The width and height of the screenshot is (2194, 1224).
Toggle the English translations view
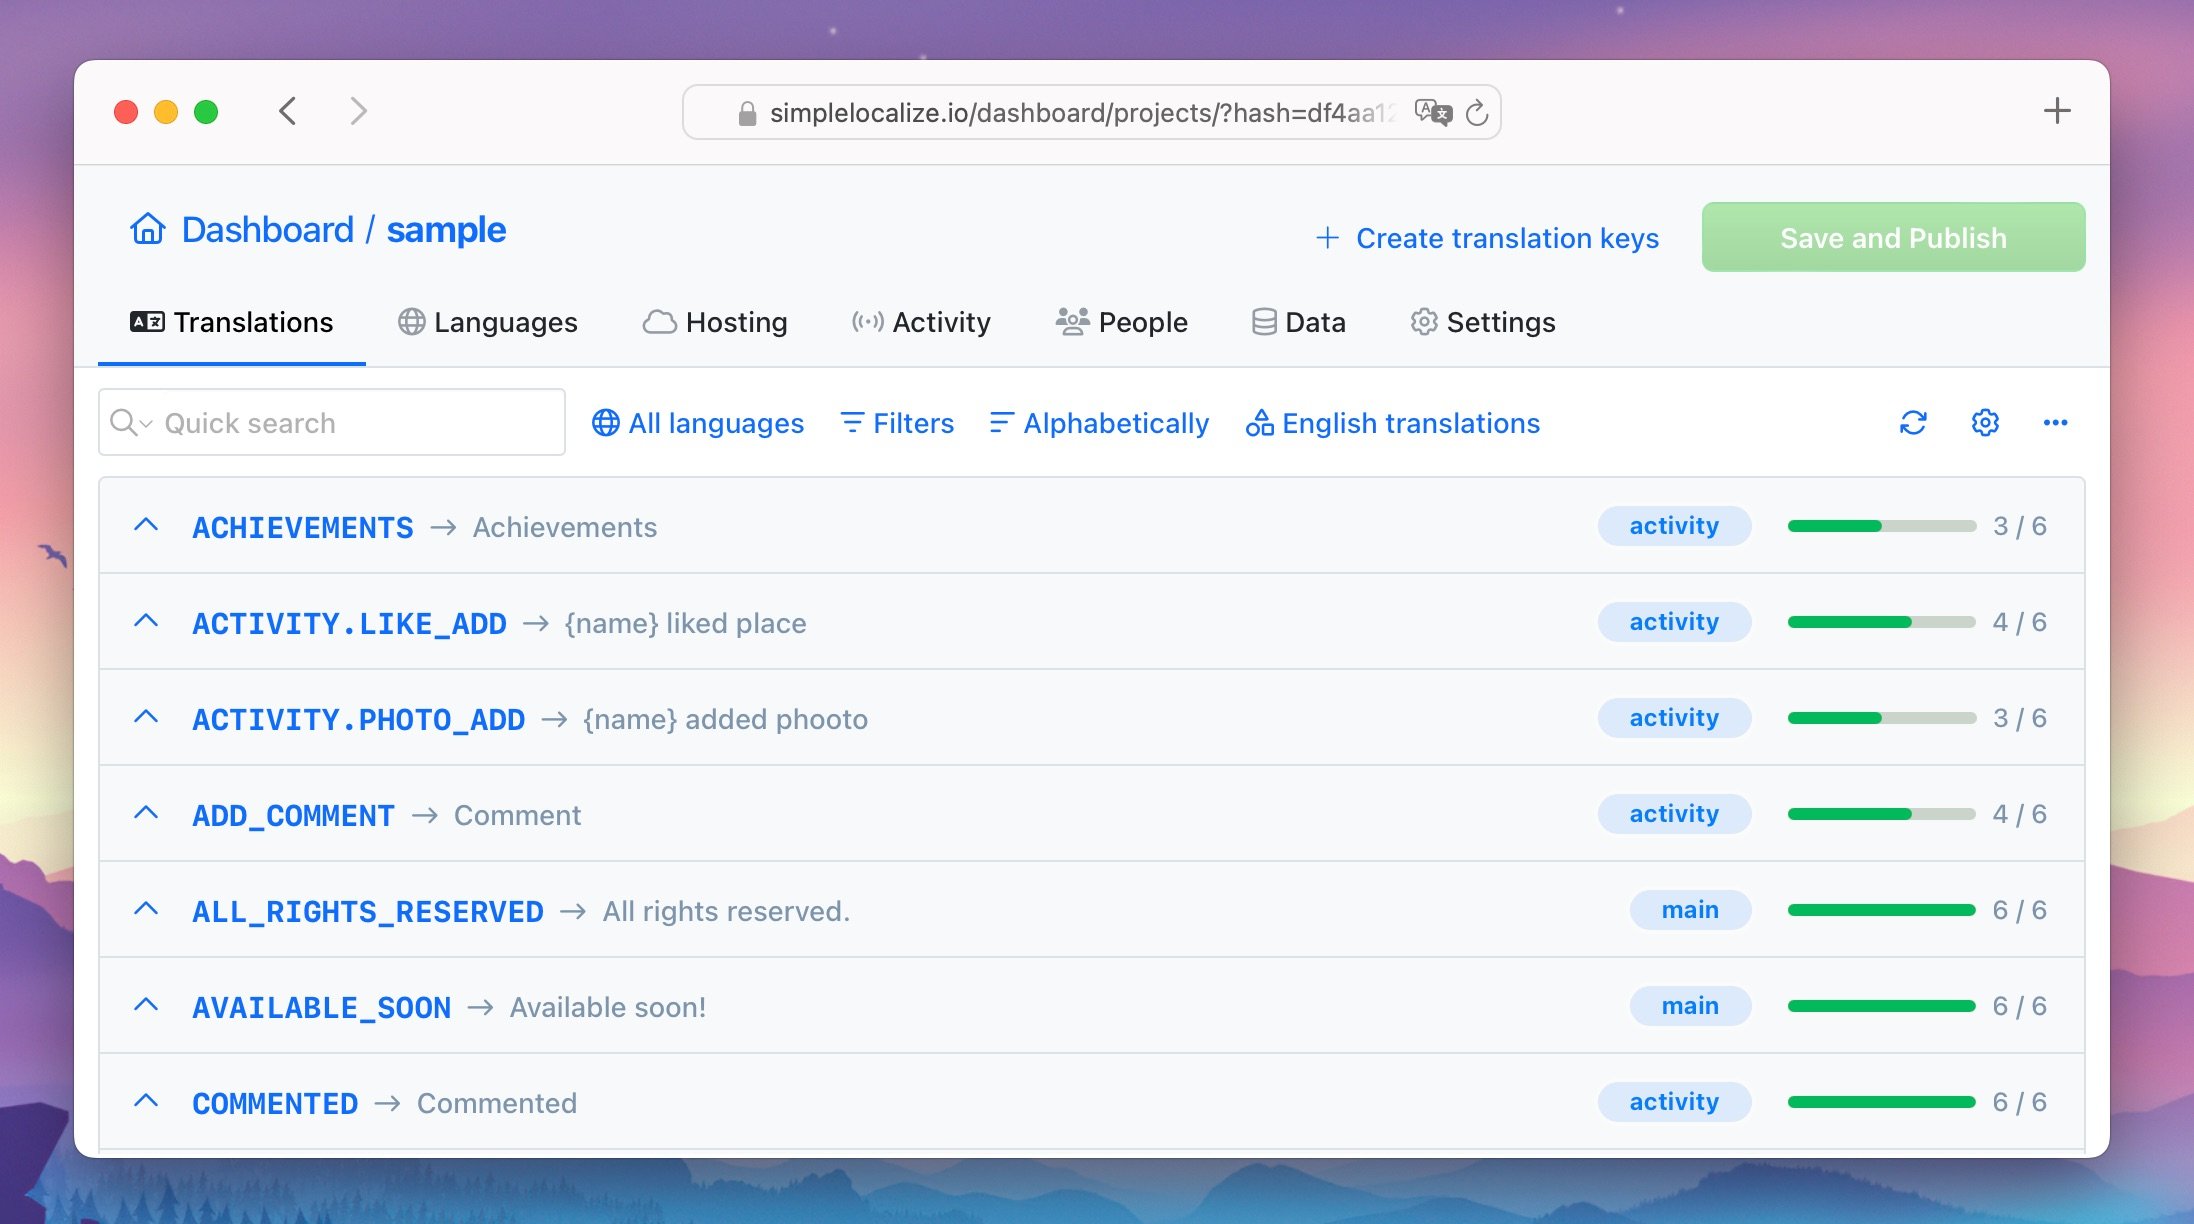pos(1391,422)
